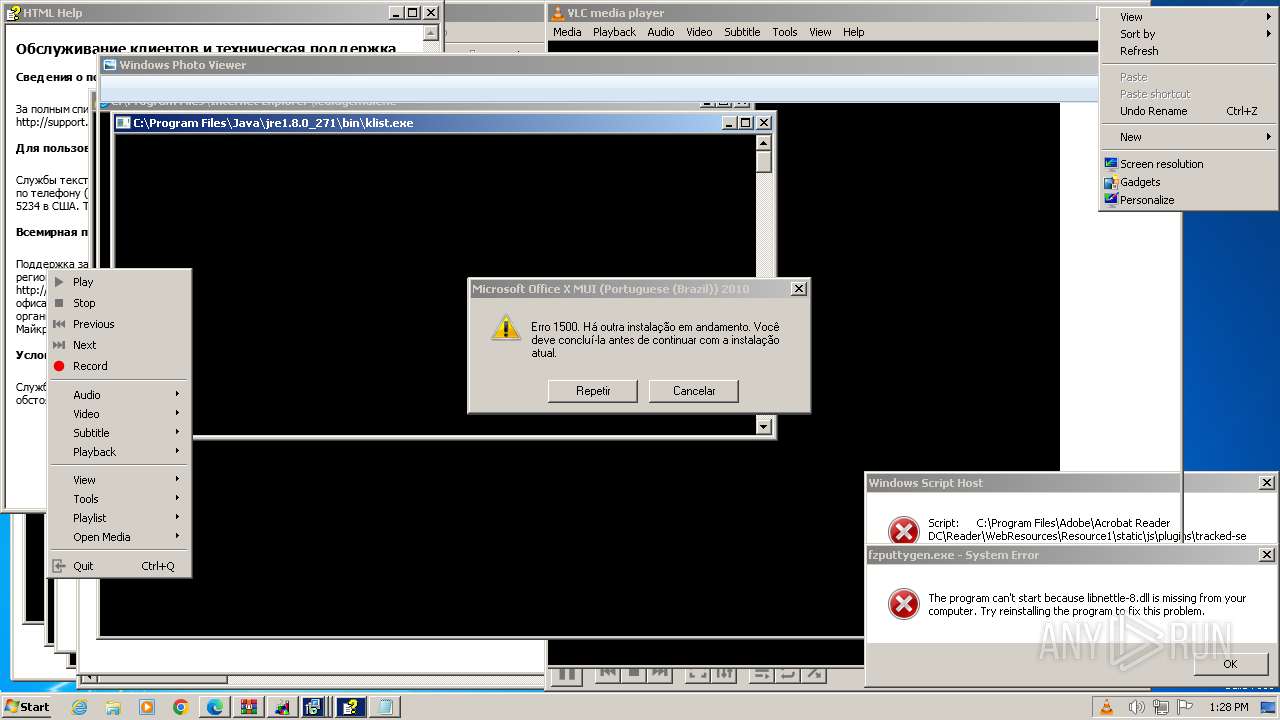The width and height of the screenshot is (1280, 720).
Task: Open Video menu in VLC menu bar
Action: coord(699,32)
